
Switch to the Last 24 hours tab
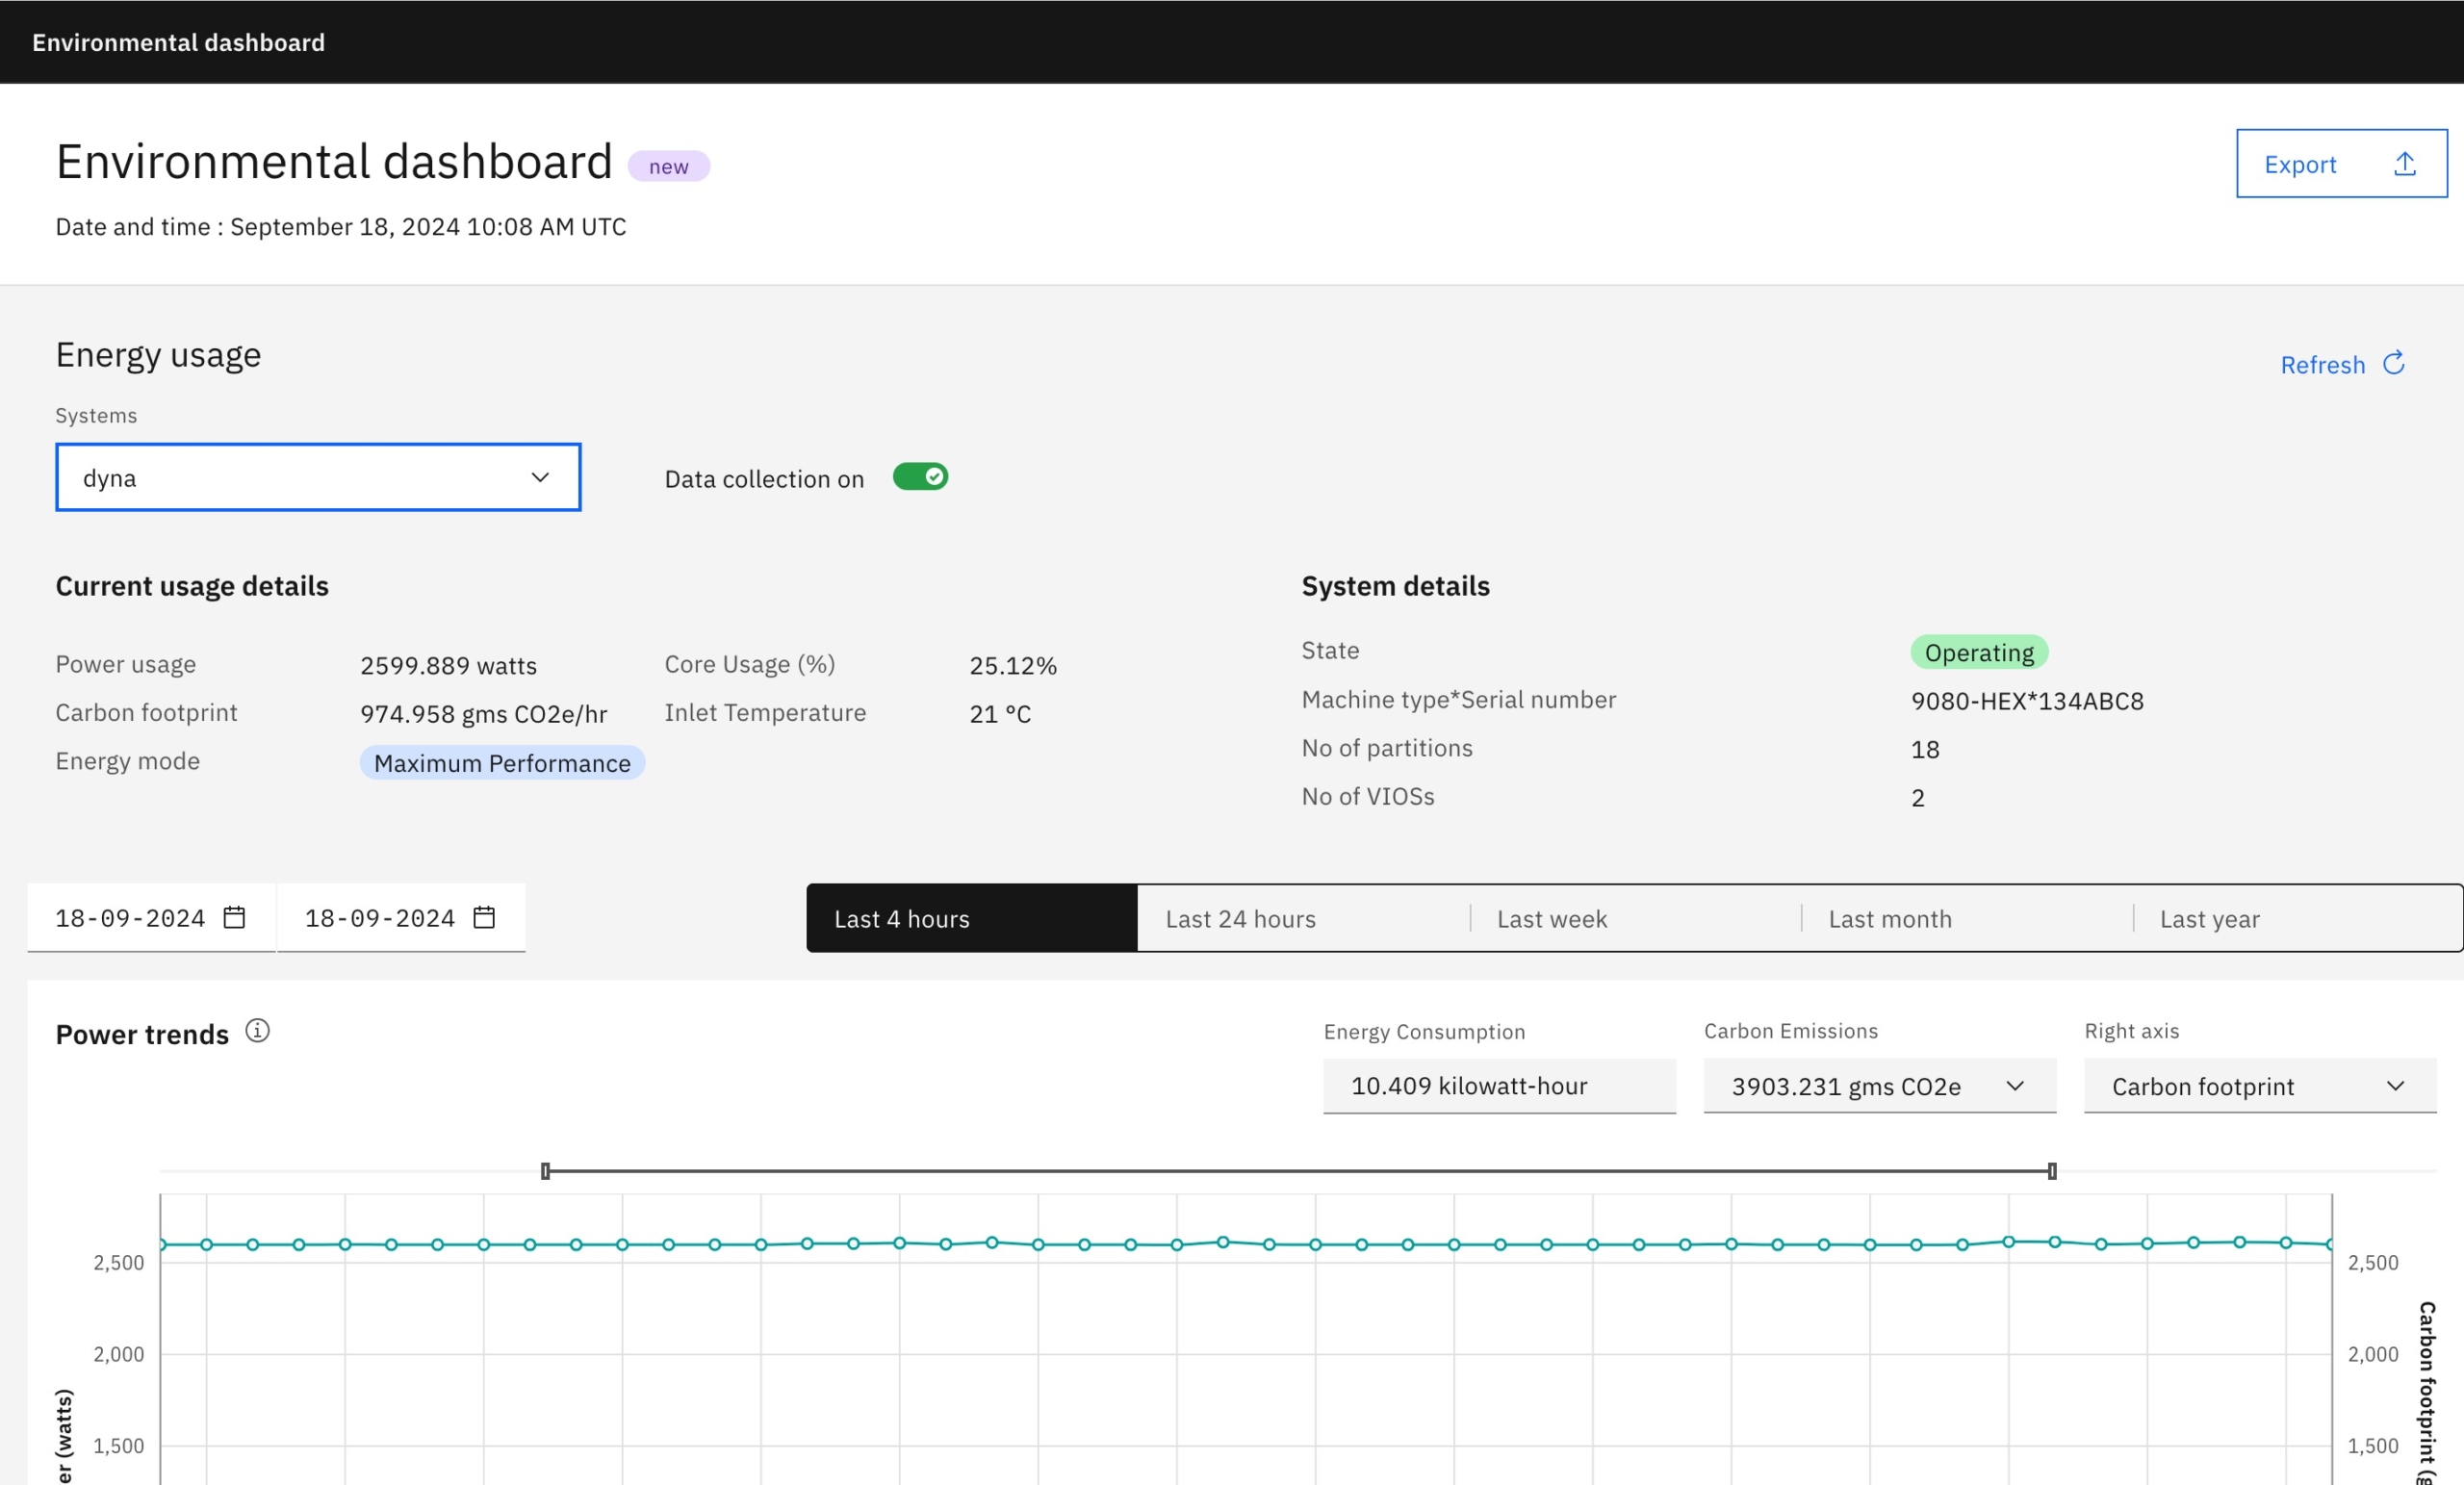click(x=1303, y=918)
